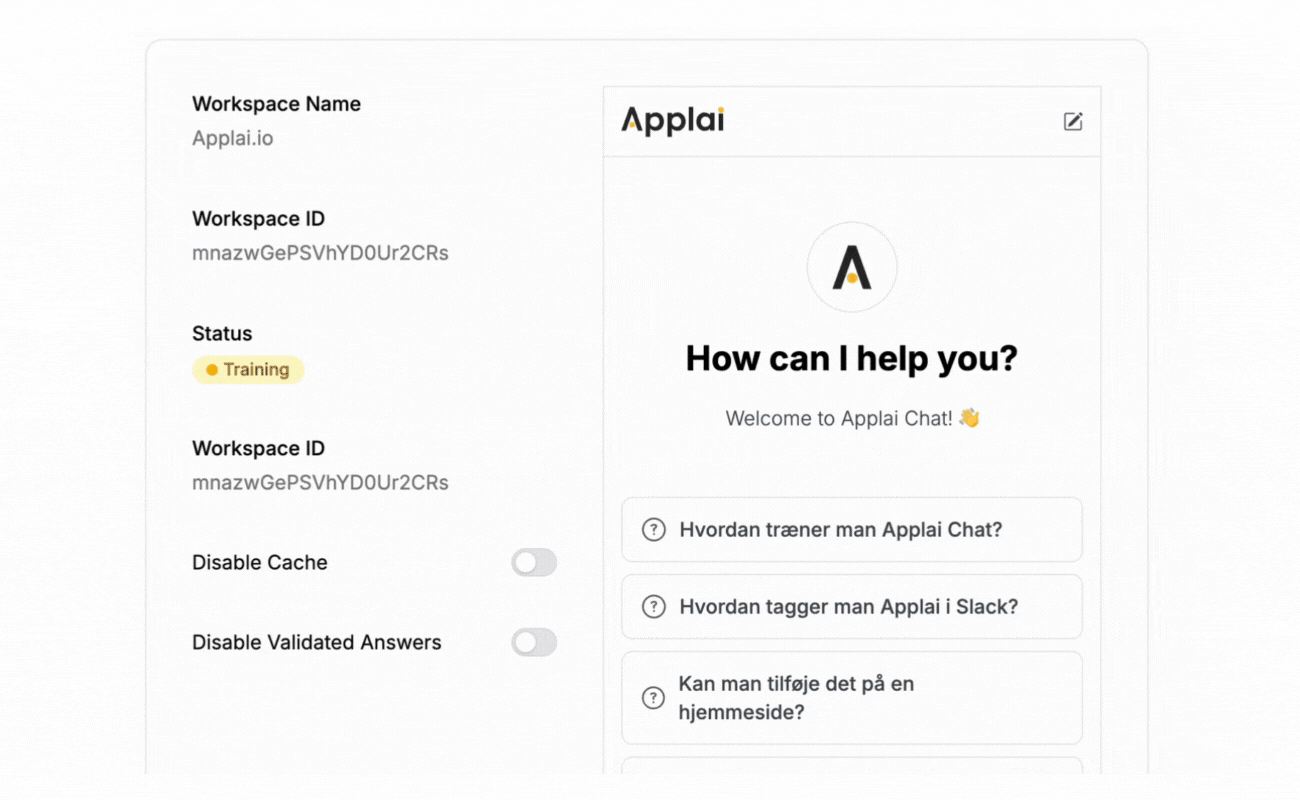Enable the Disable Validated Answers switch
Image resolution: width=1300 pixels, height=800 pixels.
534,643
